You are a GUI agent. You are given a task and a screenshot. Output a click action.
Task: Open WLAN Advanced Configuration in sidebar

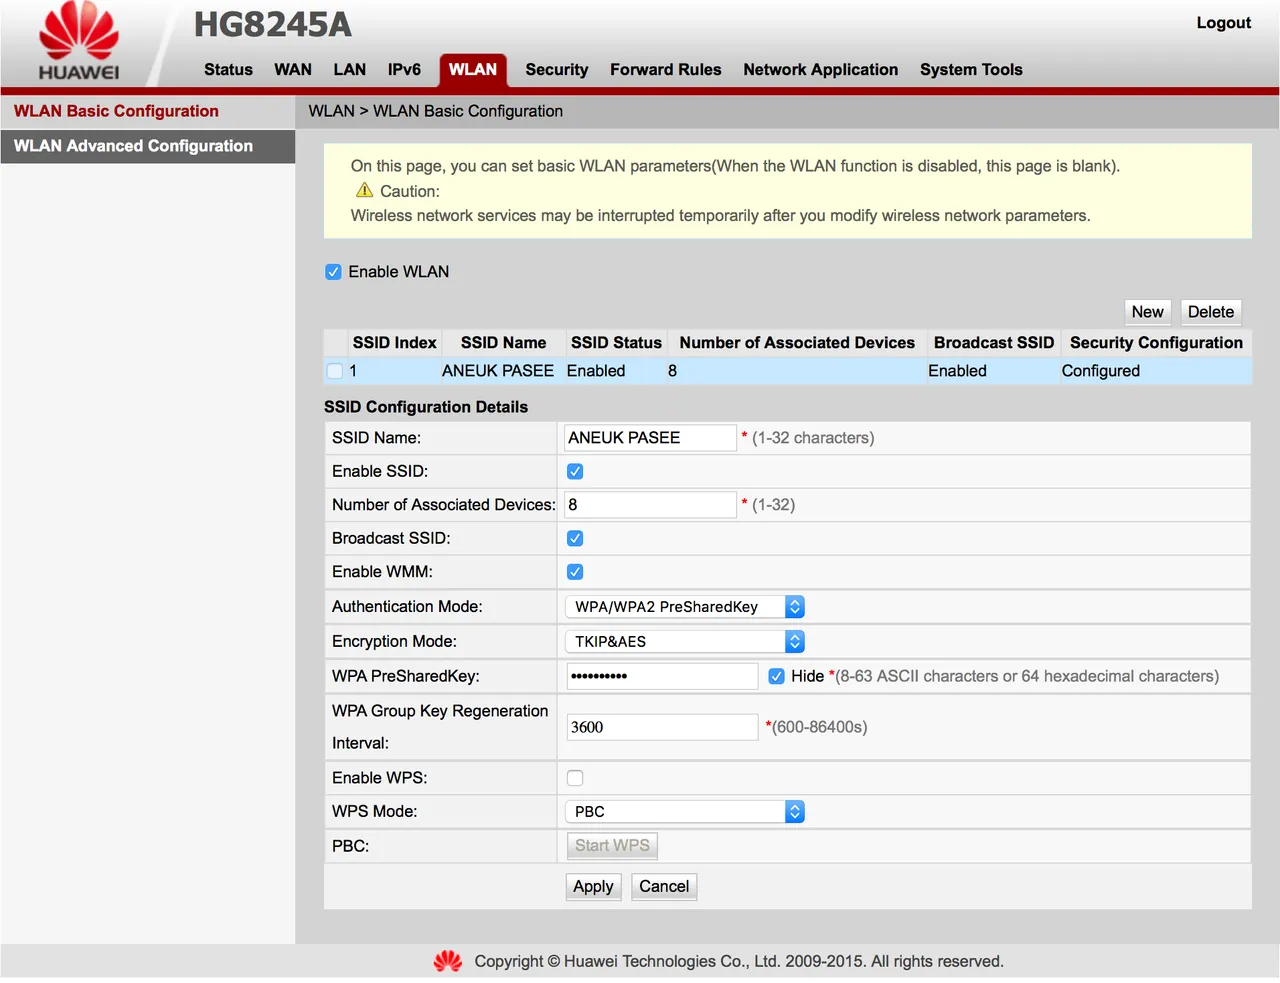pyautogui.click(x=148, y=146)
